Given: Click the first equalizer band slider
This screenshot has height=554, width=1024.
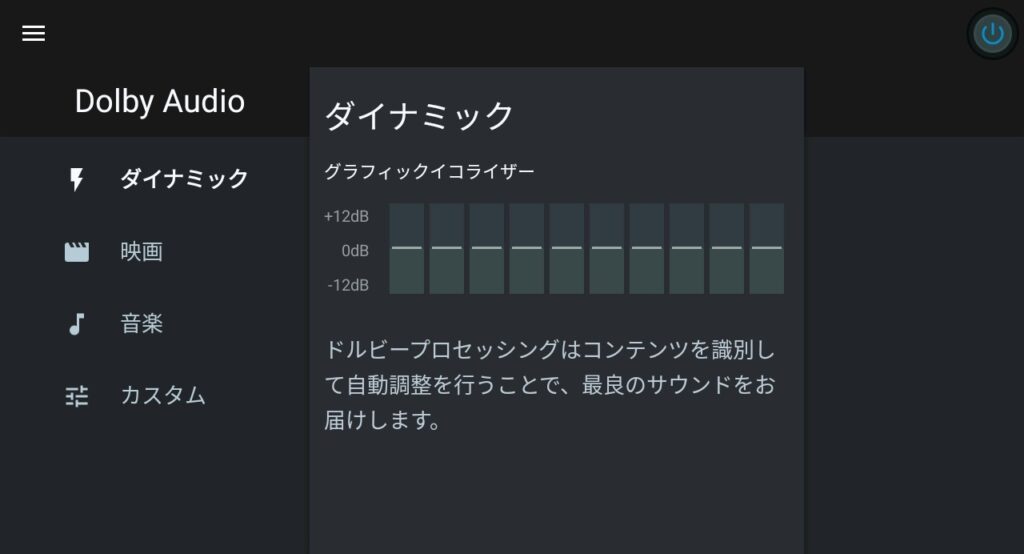Looking at the screenshot, I should coord(407,248).
